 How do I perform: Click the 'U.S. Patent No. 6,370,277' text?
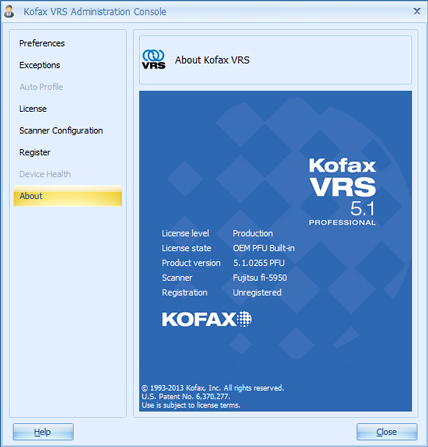point(186,397)
